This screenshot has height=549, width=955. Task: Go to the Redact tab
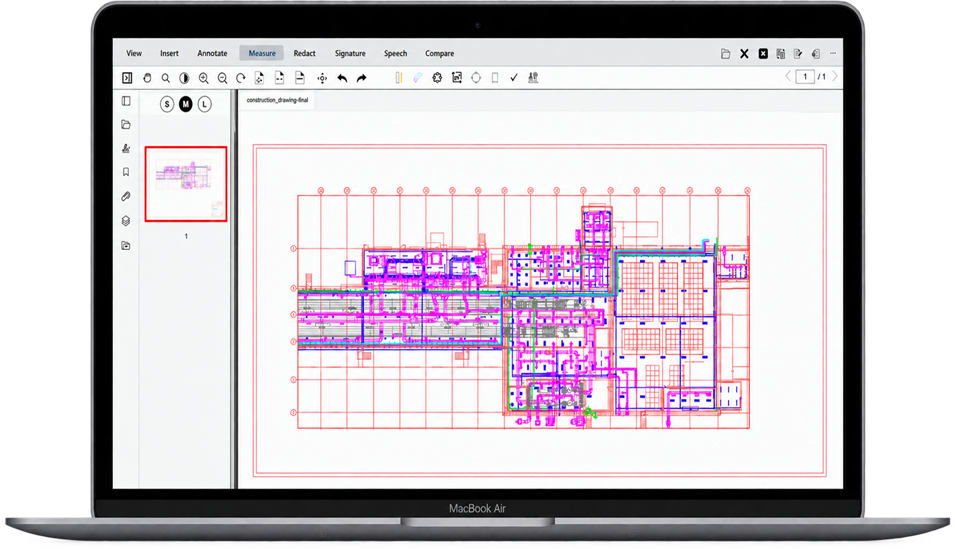point(305,54)
